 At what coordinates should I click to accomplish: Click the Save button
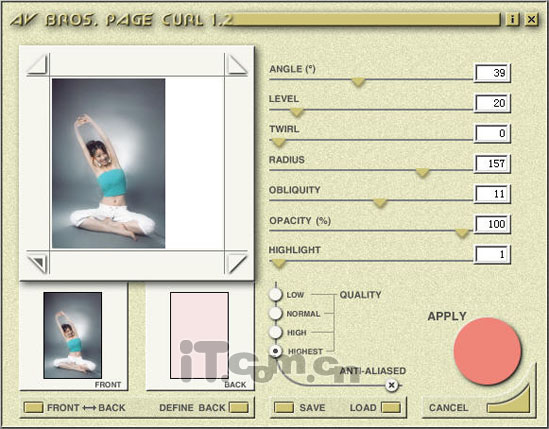[284, 408]
